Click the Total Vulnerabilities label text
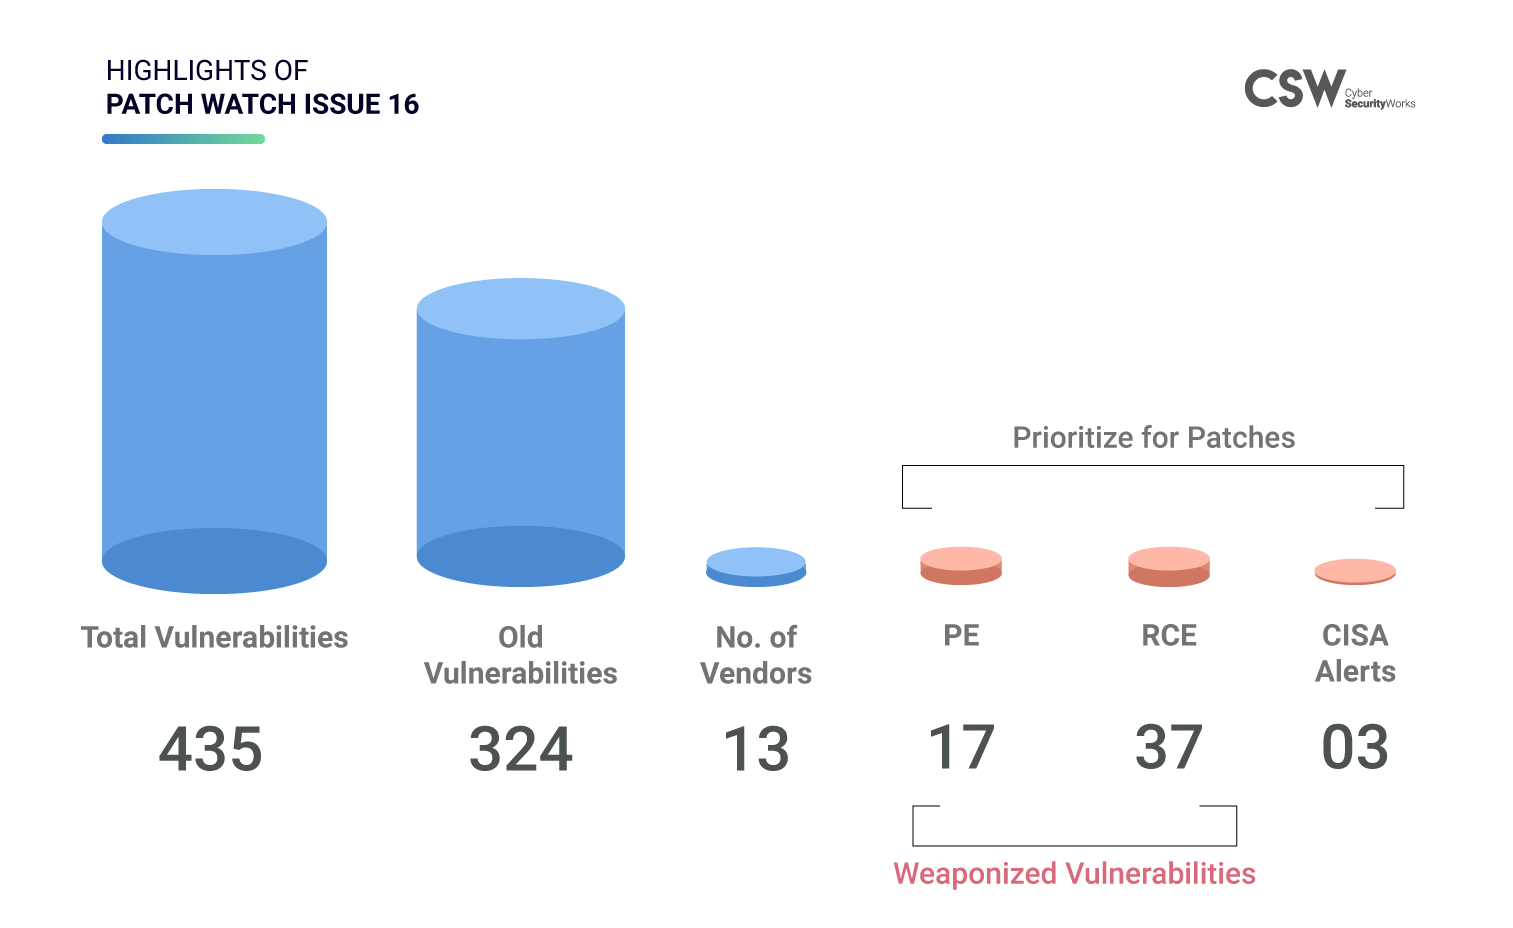 pos(214,637)
